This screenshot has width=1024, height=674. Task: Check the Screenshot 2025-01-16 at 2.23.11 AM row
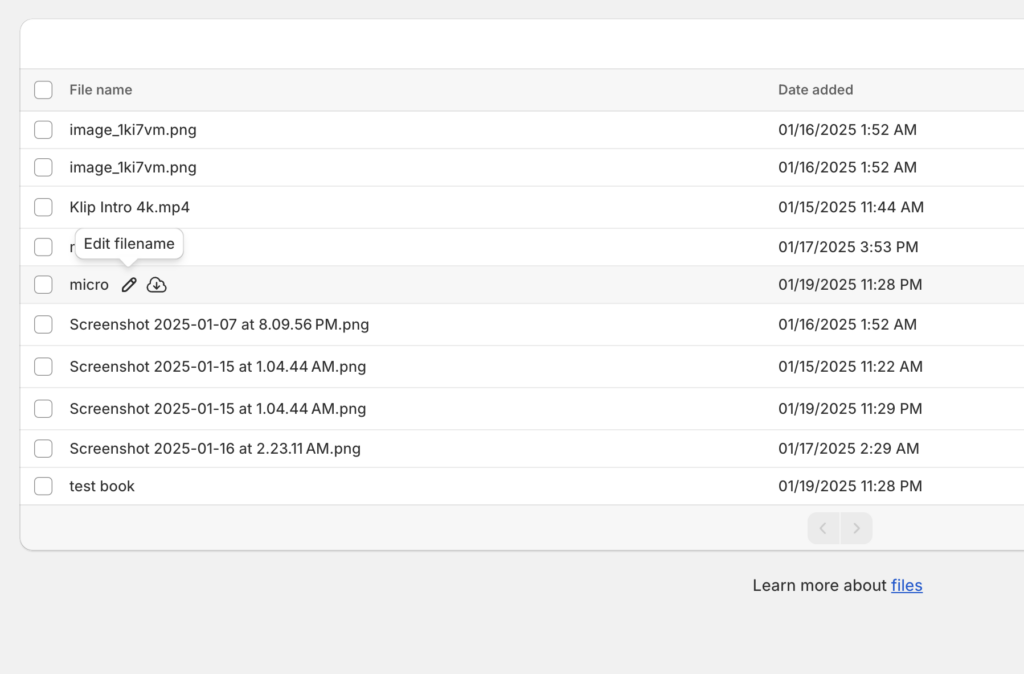43,448
